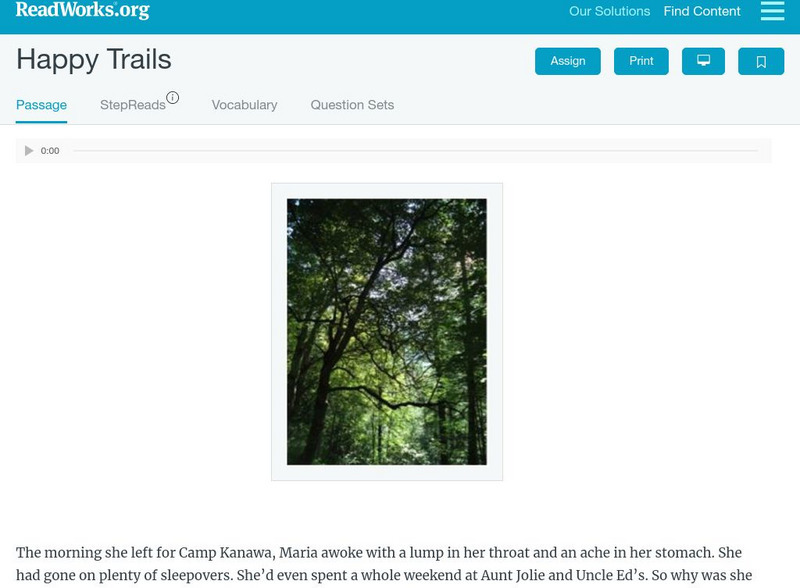Select the Passage tab
Viewport: 800px width, 588px height.
click(x=41, y=105)
